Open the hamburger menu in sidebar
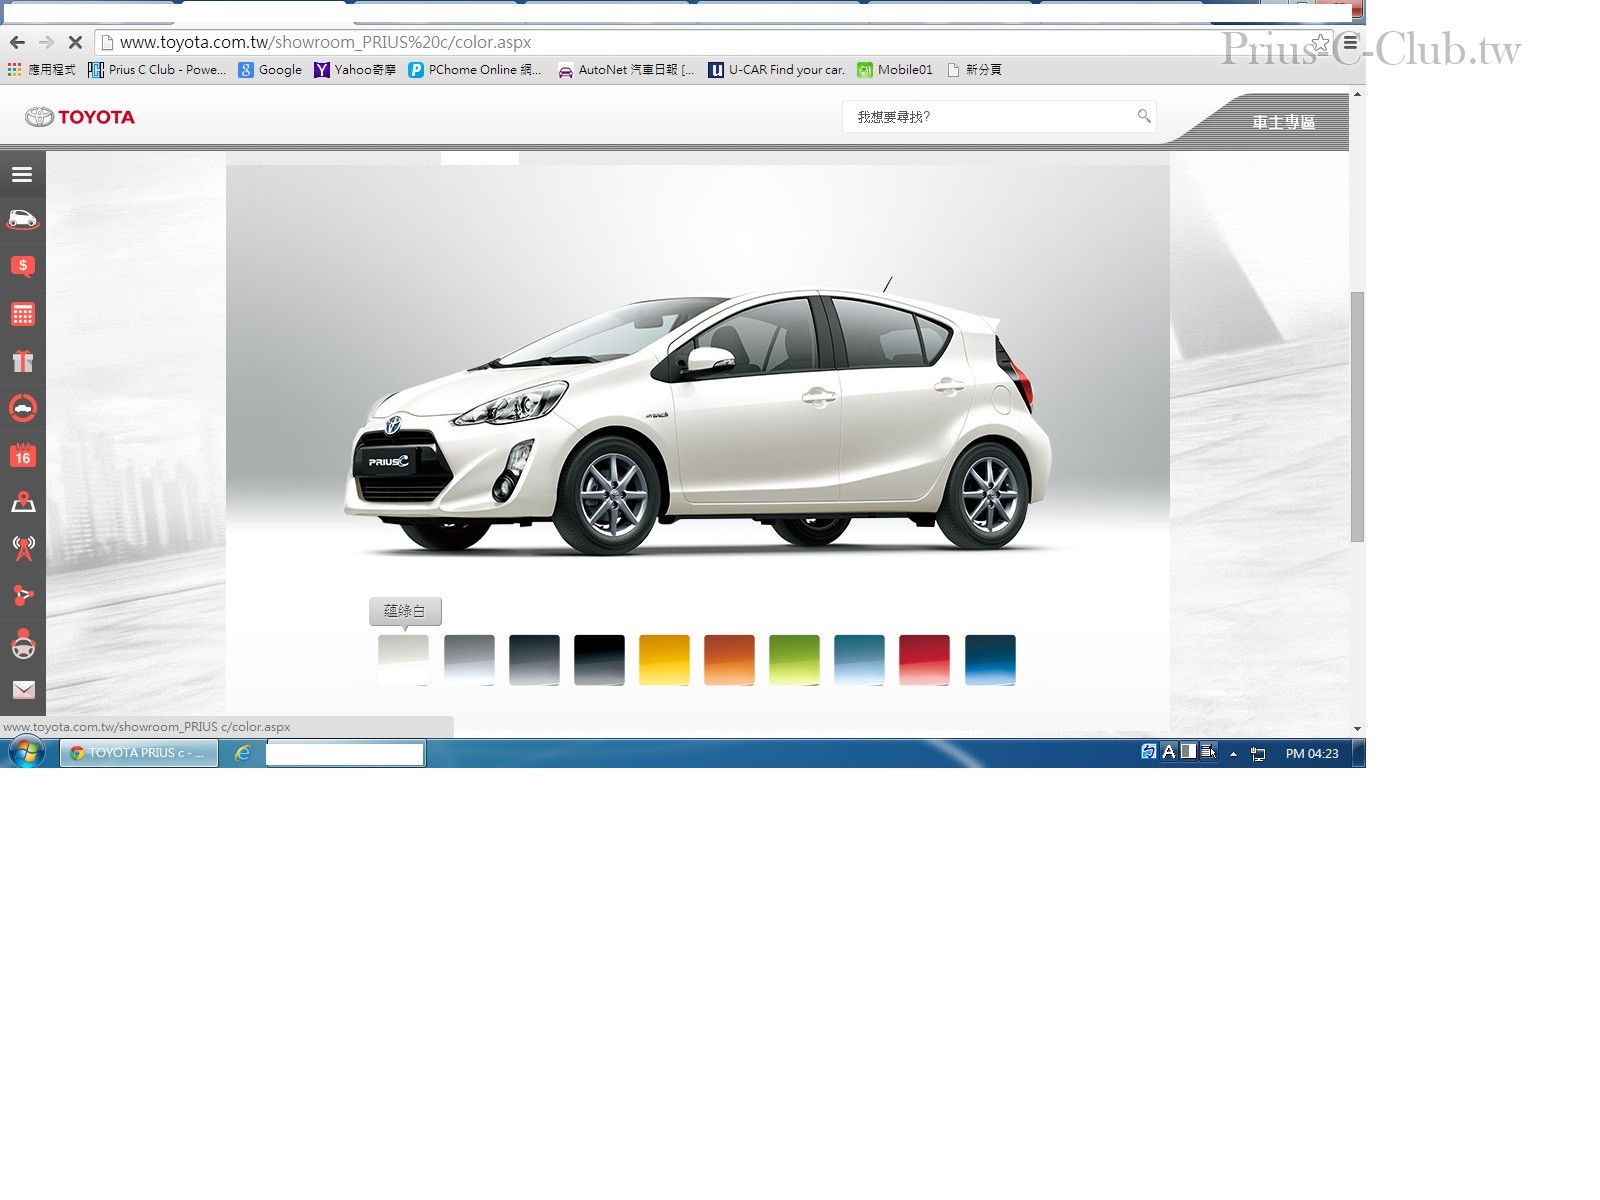Viewport: 1600px width, 1200px height. point(22,174)
